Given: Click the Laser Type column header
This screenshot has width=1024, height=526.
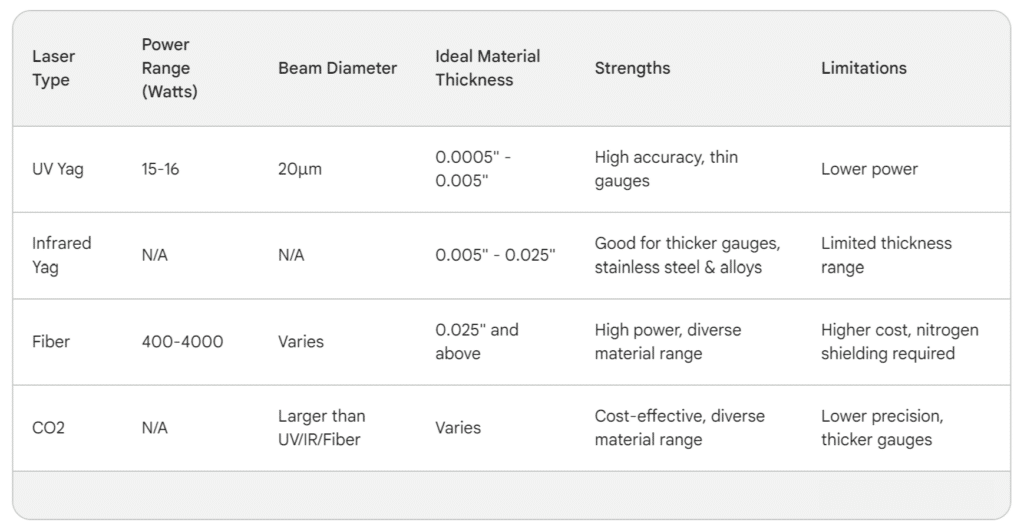Looking at the screenshot, I should (53, 68).
